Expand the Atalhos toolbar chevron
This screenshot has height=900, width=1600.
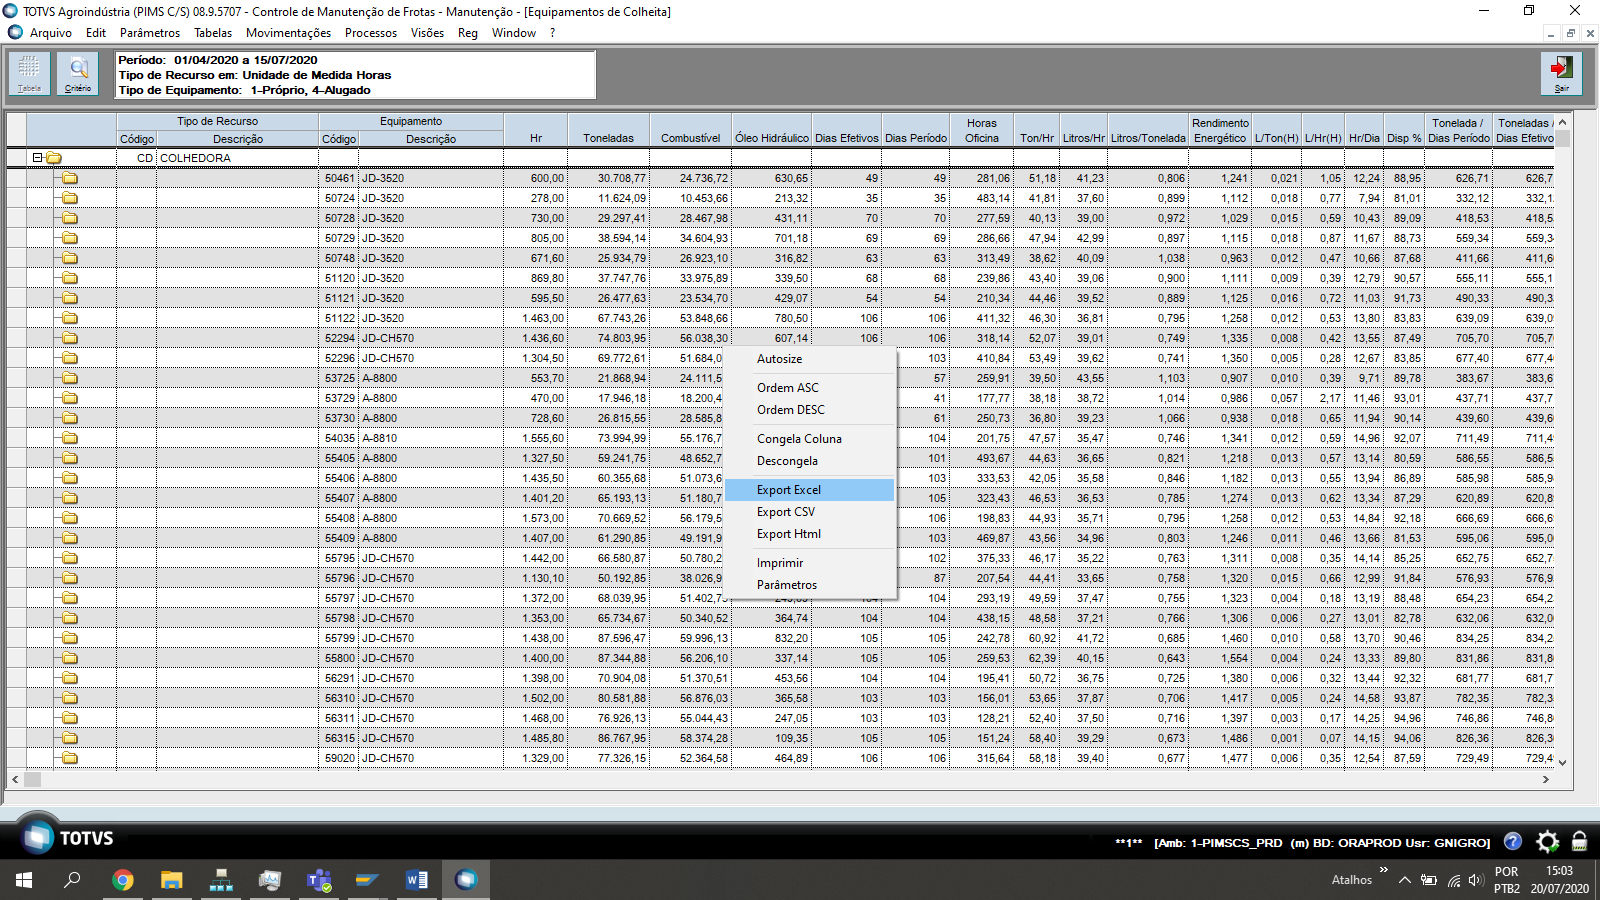1384,870
